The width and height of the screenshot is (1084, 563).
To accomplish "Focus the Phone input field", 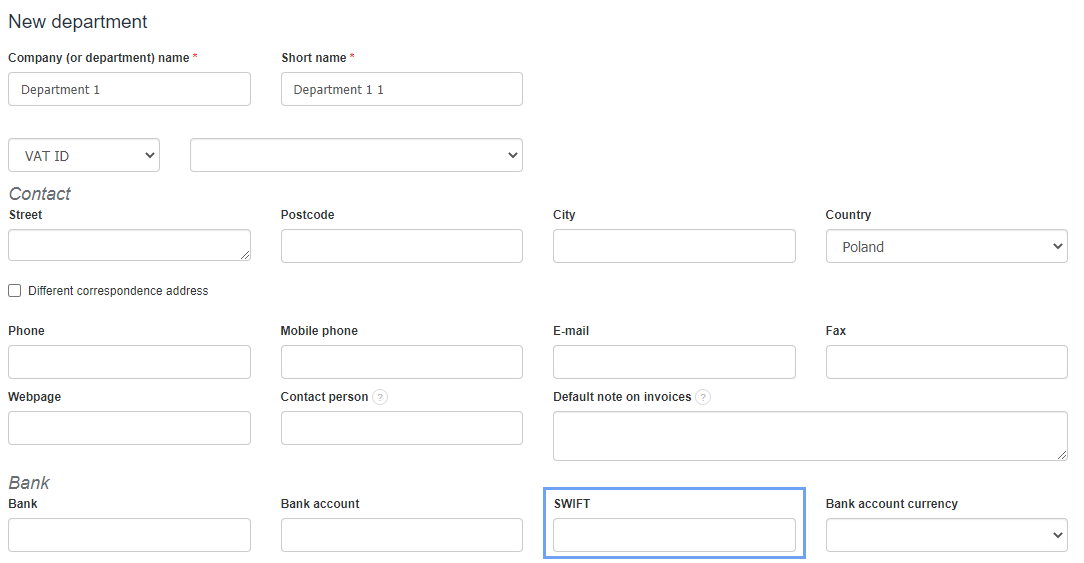I will click(x=129, y=362).
